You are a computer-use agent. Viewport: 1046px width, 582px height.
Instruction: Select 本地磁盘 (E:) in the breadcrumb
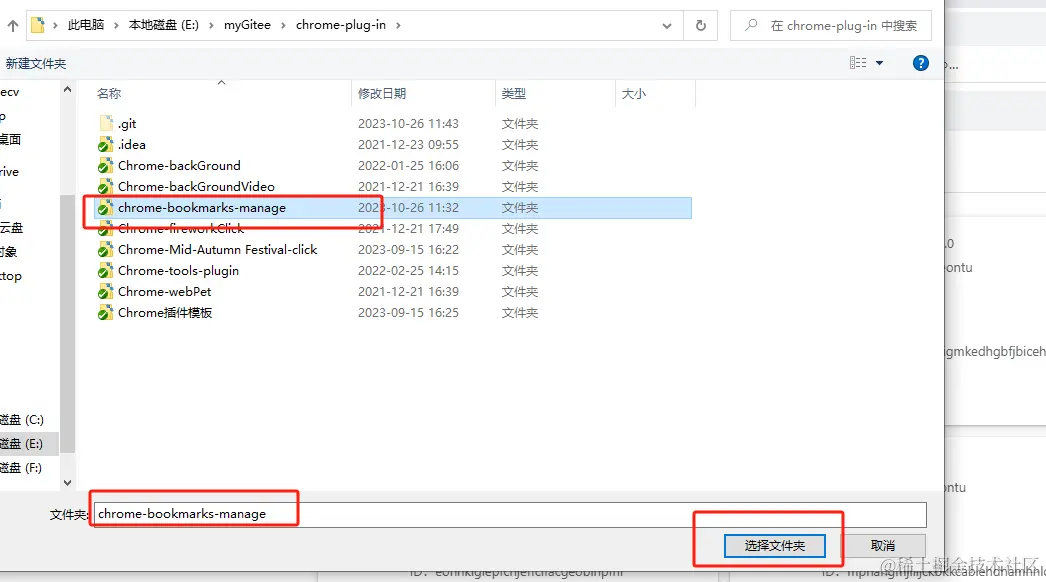click(163, 25)
